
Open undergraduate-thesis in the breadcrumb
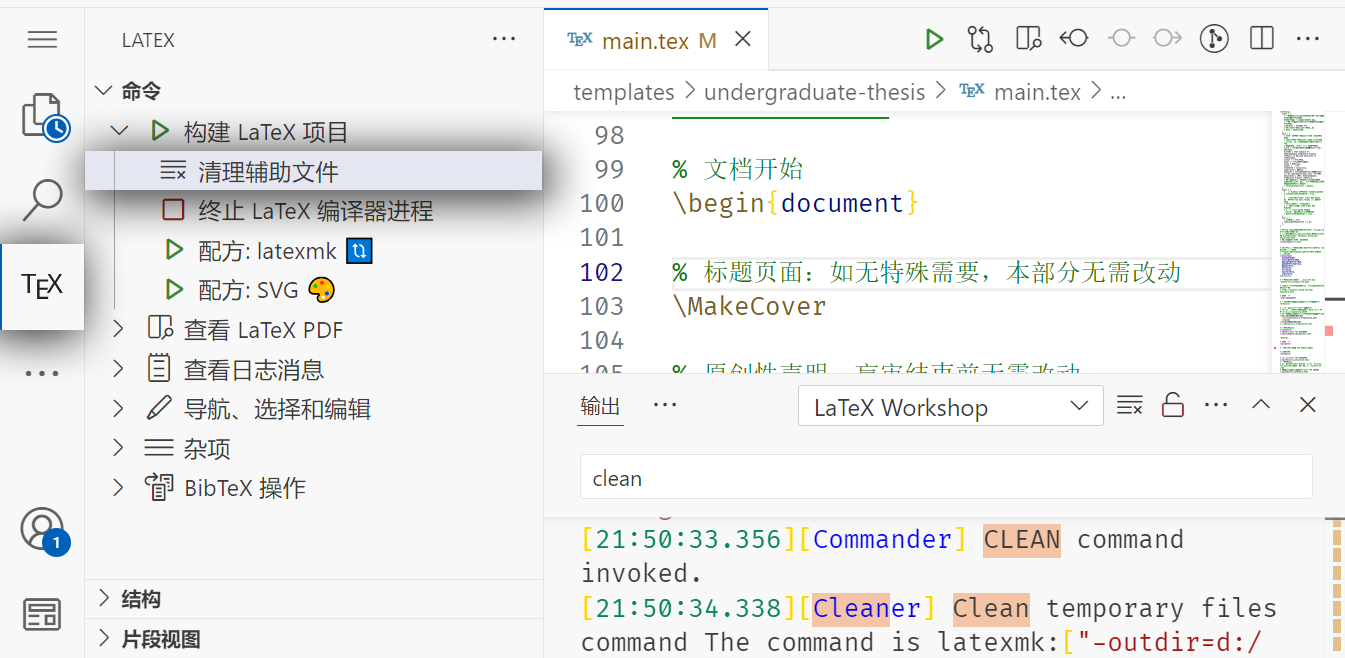tap(815, 91)
